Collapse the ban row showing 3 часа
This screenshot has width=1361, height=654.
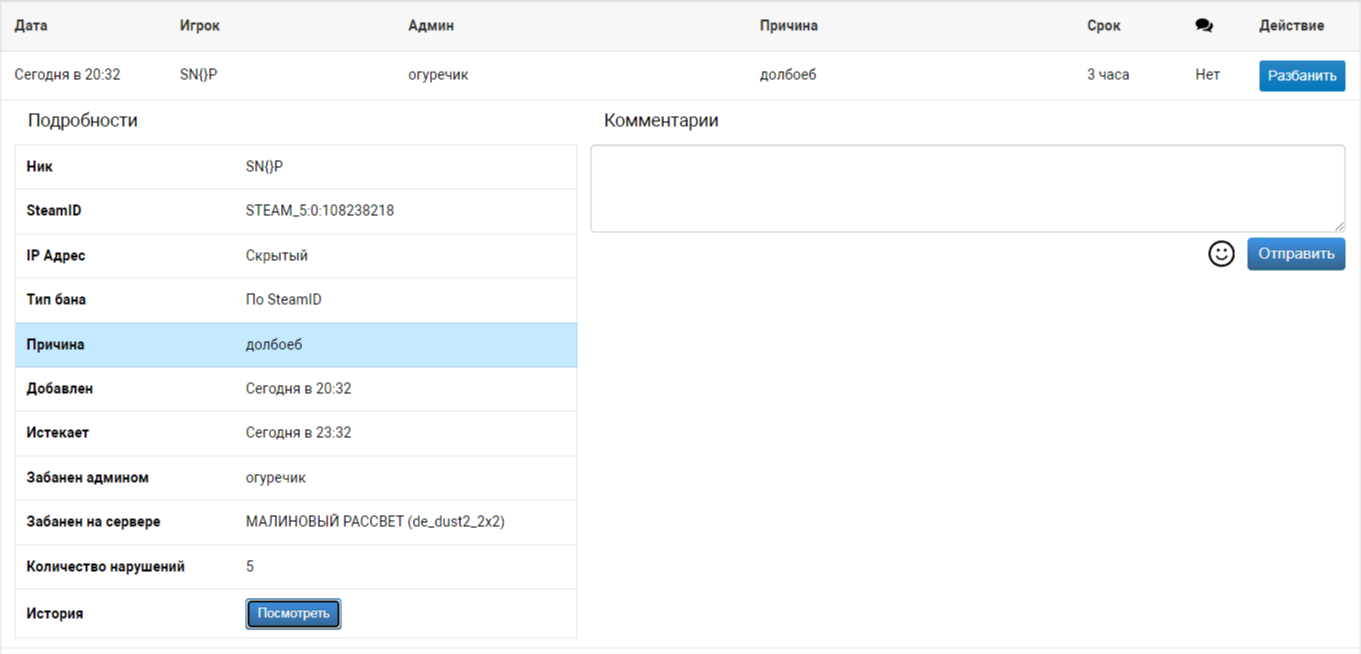[1108, 75]
